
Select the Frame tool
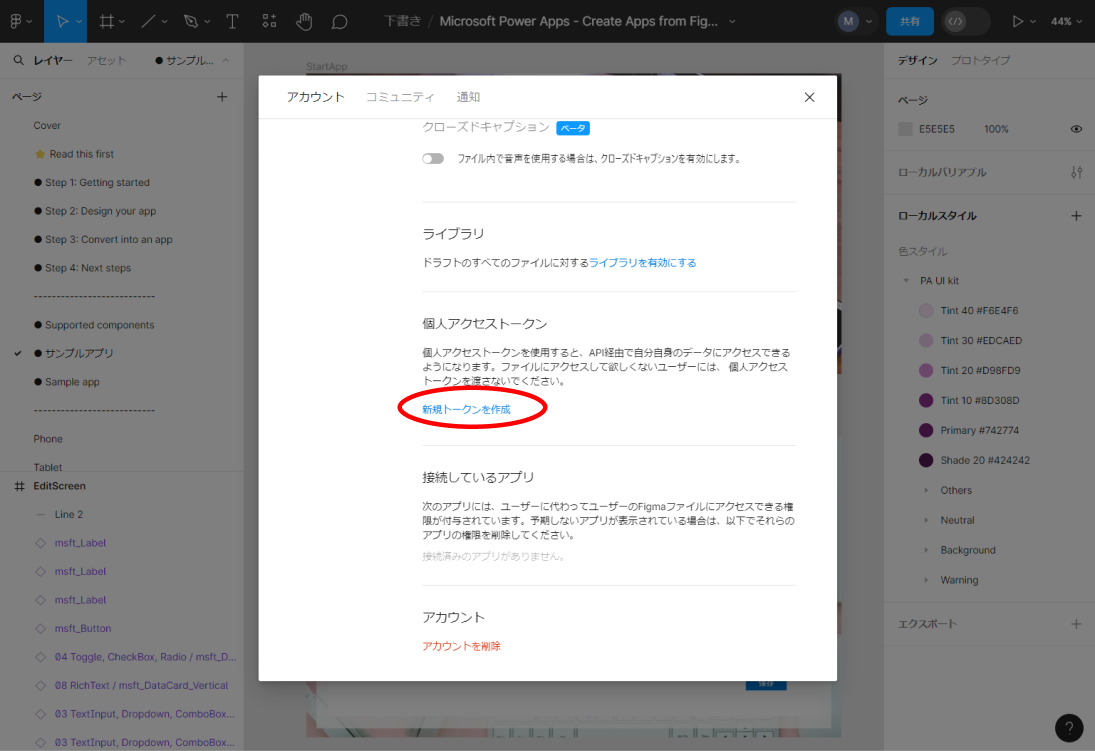click(106, 22)
